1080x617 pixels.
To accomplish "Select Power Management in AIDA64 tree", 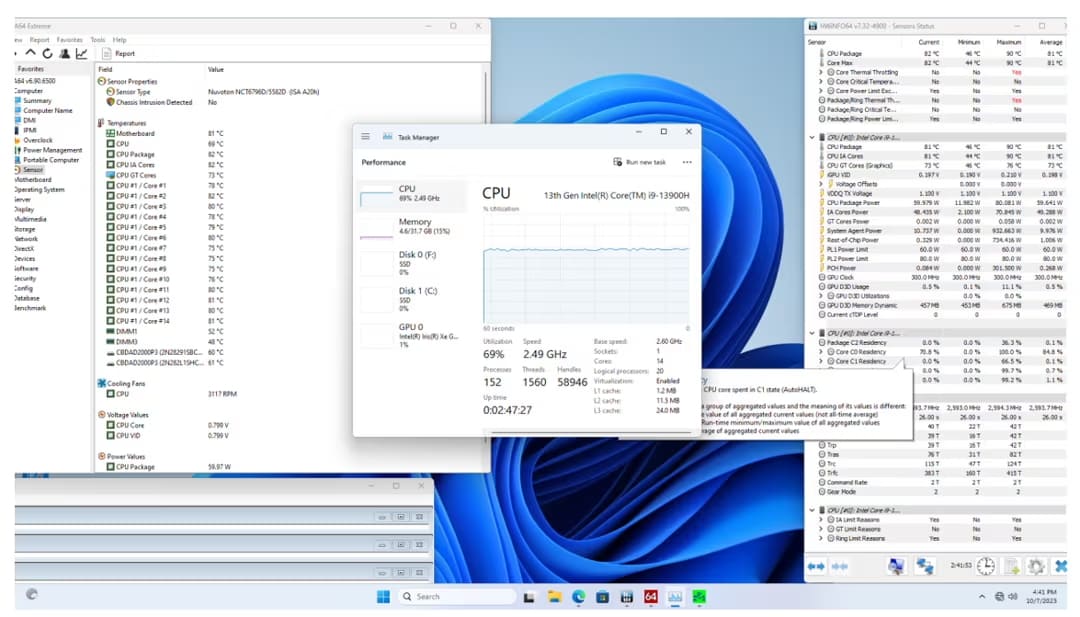I will 52,149.
